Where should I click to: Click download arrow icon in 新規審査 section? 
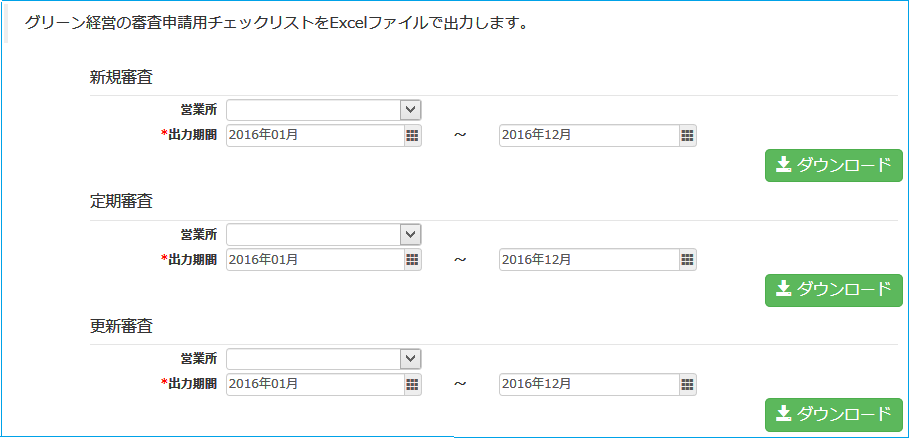coord(784,165)
